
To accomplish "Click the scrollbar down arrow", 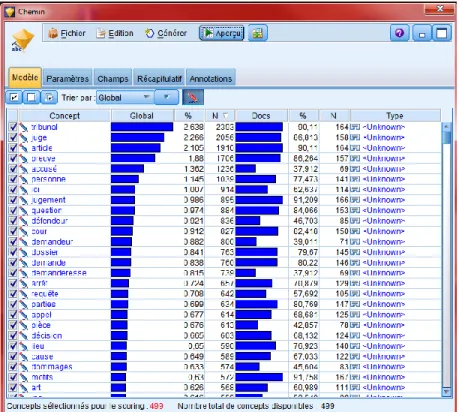I will (x=447, y=392).
